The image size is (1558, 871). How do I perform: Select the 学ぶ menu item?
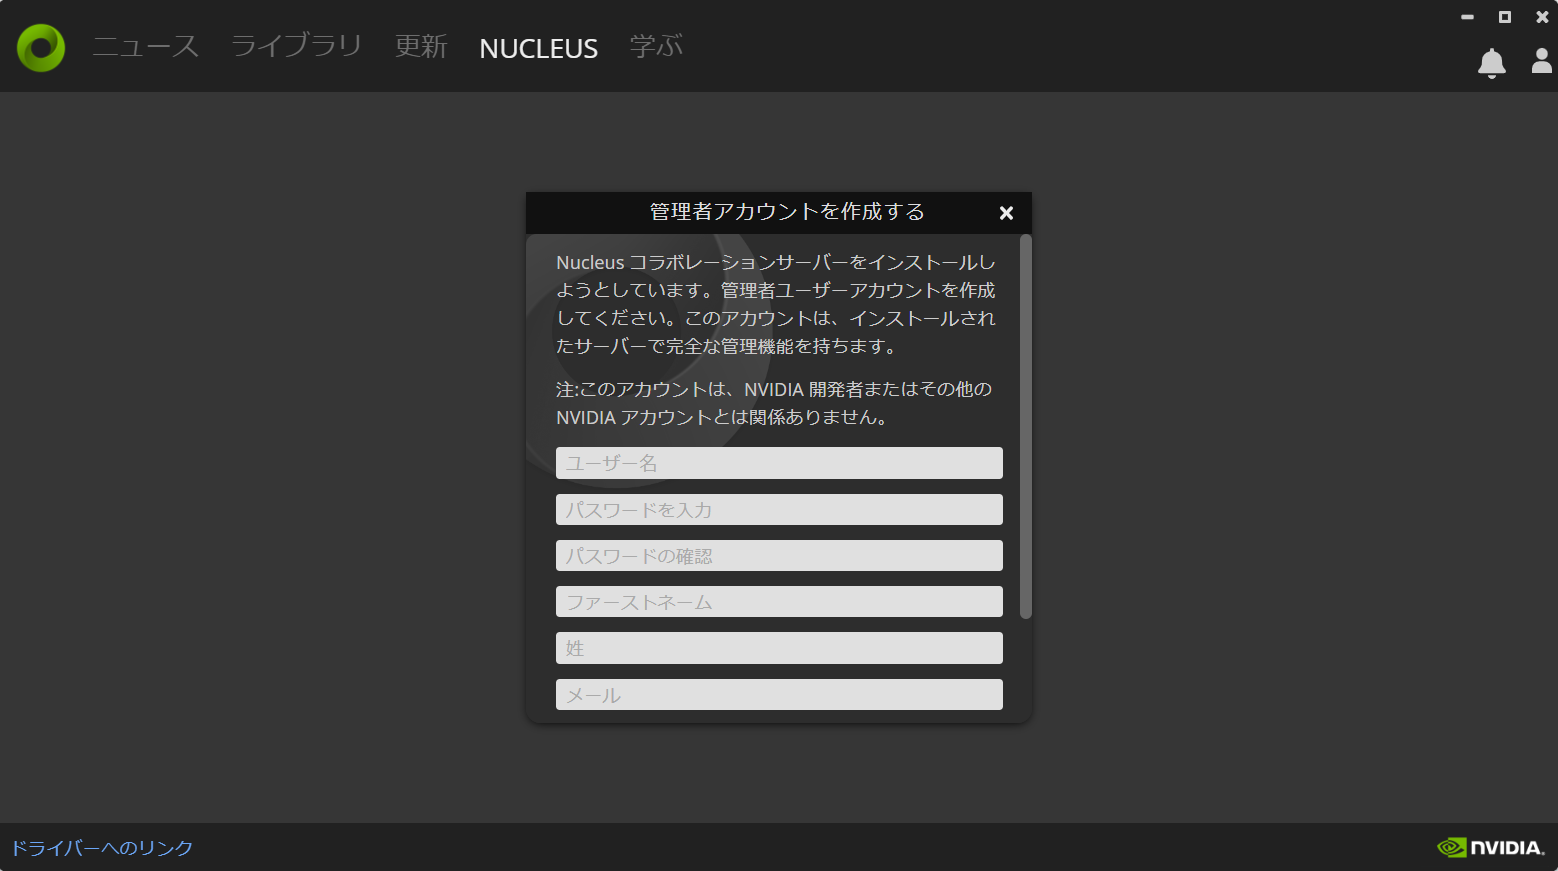655,47
